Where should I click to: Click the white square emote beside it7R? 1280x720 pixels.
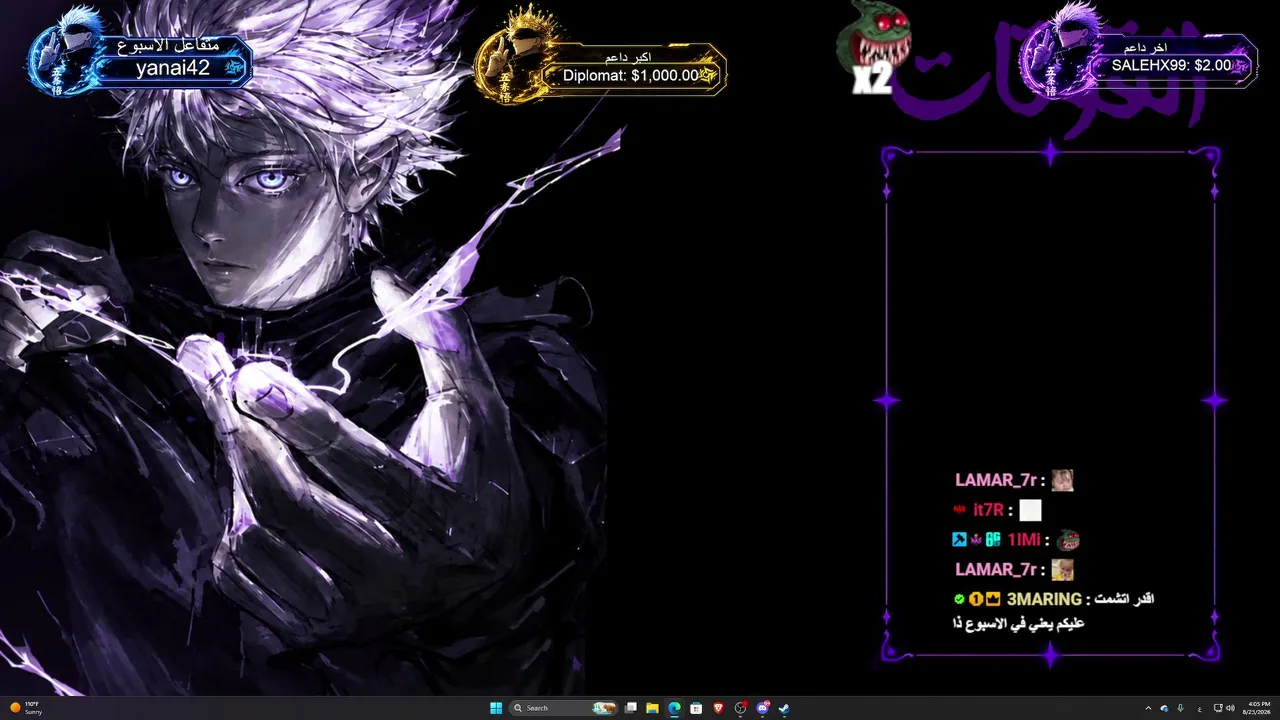tap(1030, 511)
